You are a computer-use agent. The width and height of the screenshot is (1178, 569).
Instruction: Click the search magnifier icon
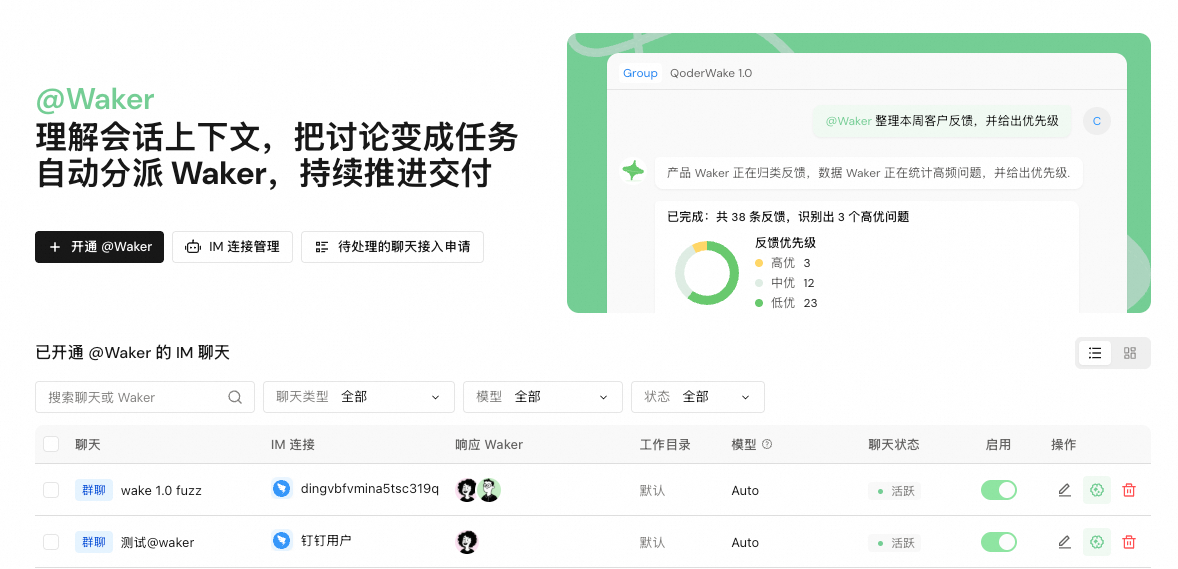point(235,397)
